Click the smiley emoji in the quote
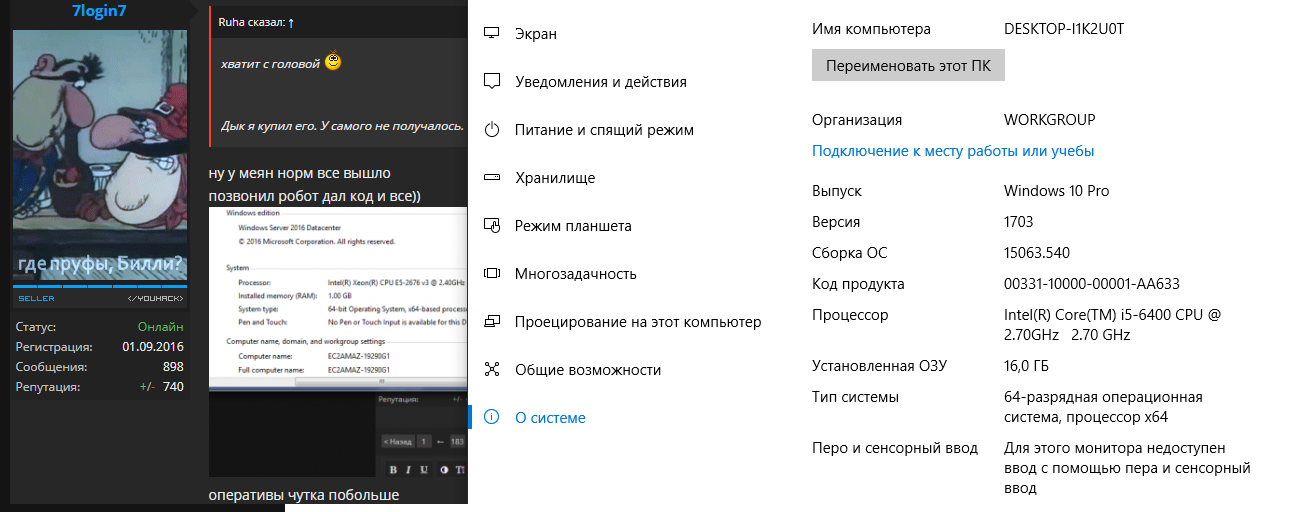This screenshot has width=1312, height=512. tap(334, 62)
